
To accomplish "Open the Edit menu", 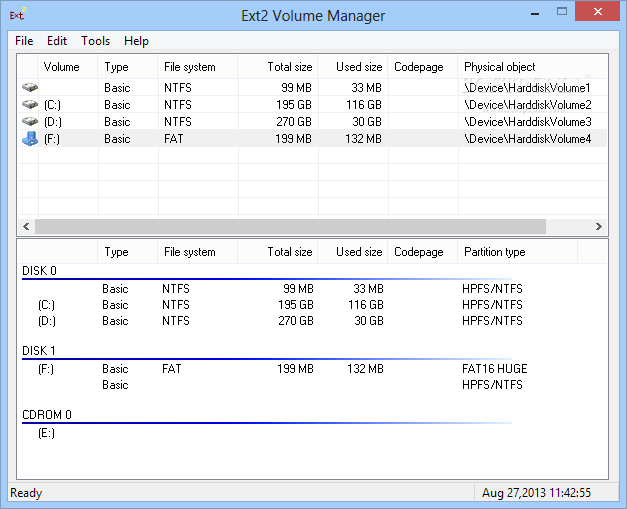I will coord(57,41).
